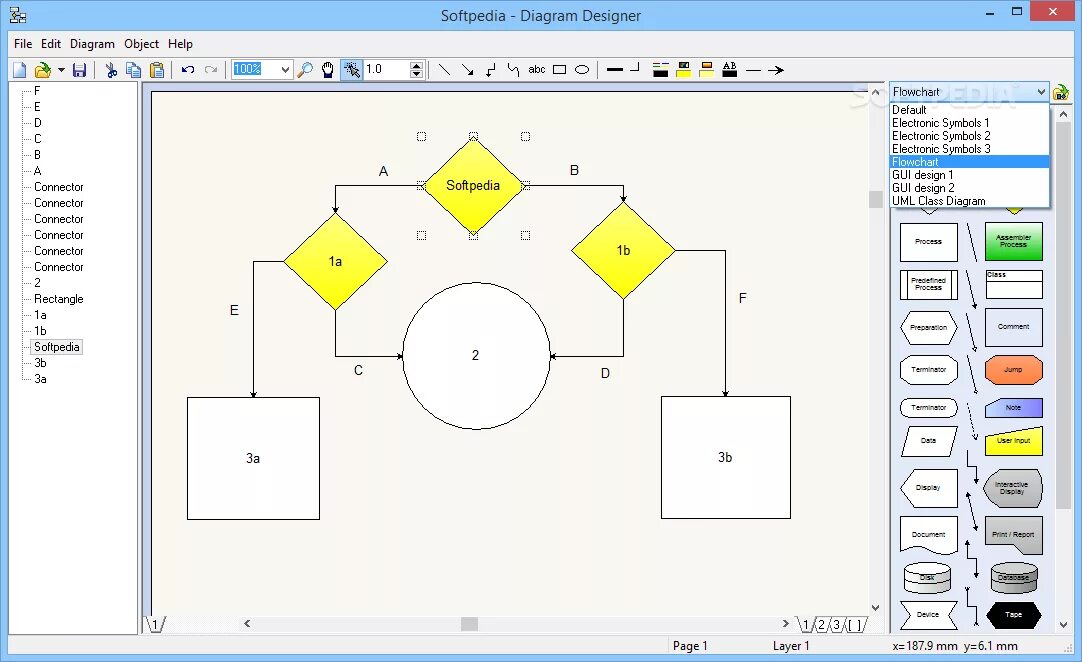This screenshot has height=662, width=1082.
Task: Activate the Hand pan tool
Action: click(x=328, y=69)
